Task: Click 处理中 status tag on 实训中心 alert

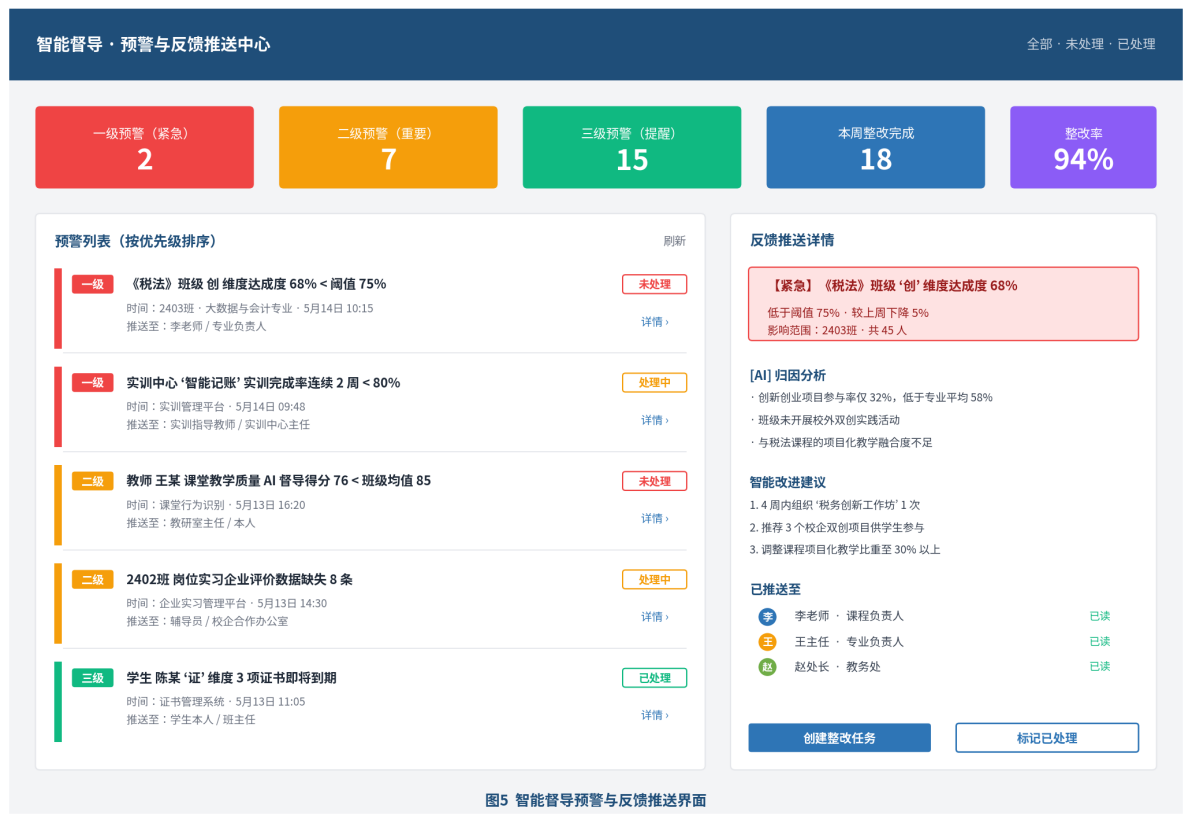Action: click(x=655, y=382)
